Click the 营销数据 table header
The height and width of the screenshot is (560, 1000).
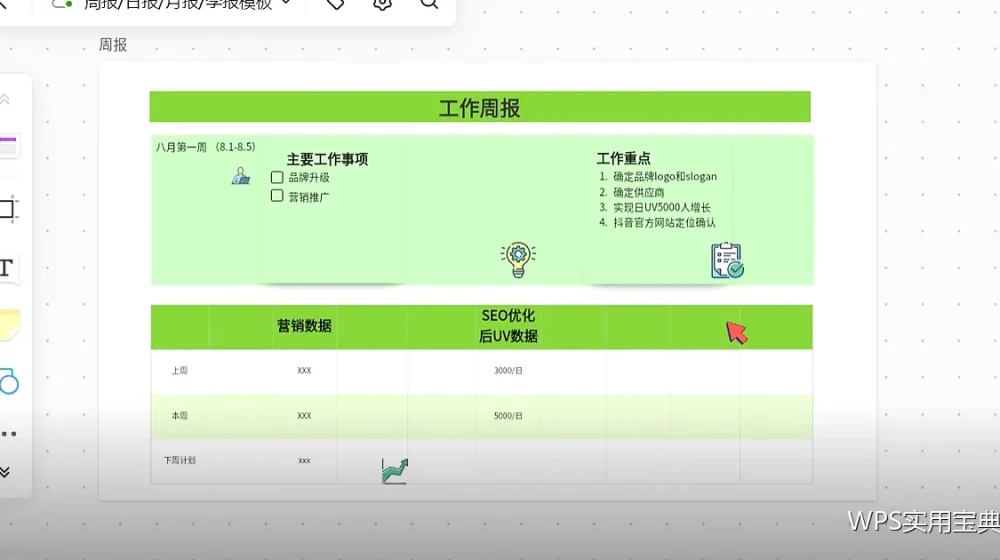(x=304, y=326)
